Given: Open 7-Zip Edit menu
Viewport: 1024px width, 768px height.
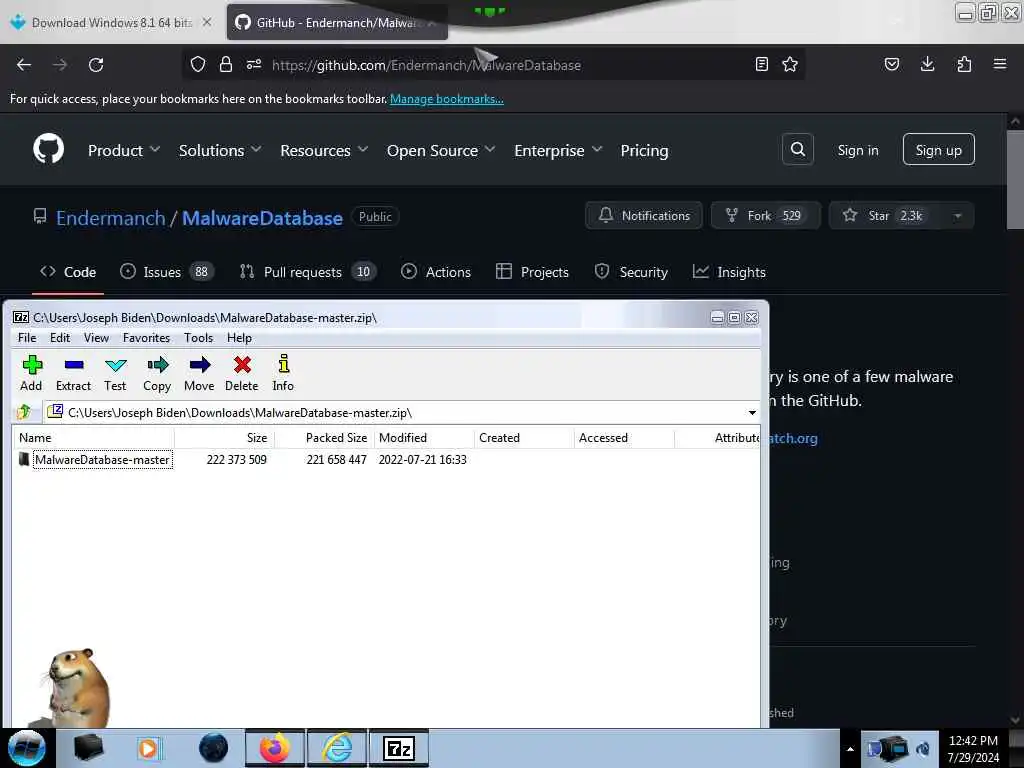Looking at the screenshot, I should [59, 338].
